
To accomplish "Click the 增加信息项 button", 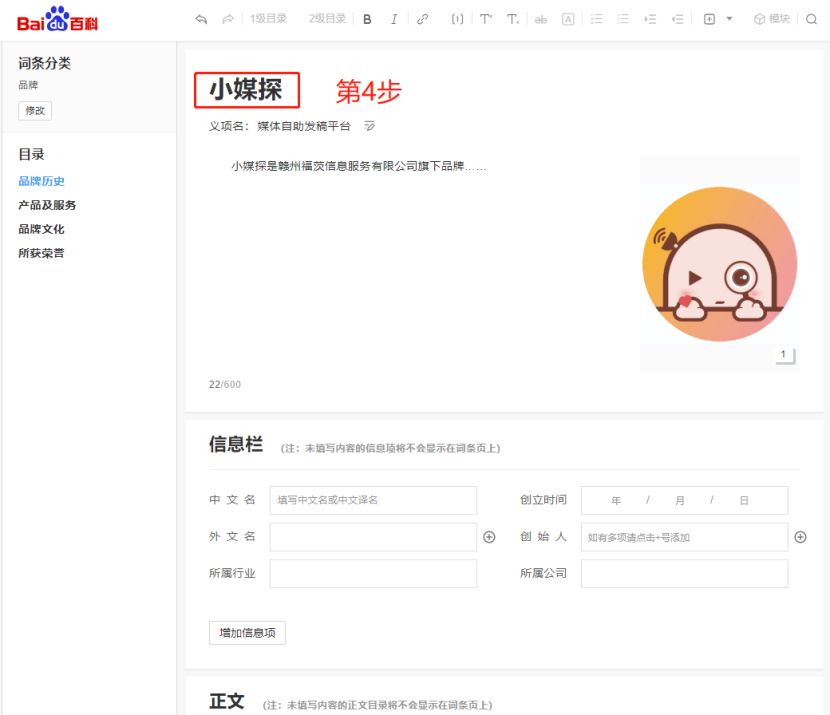I will coord(247,633).
